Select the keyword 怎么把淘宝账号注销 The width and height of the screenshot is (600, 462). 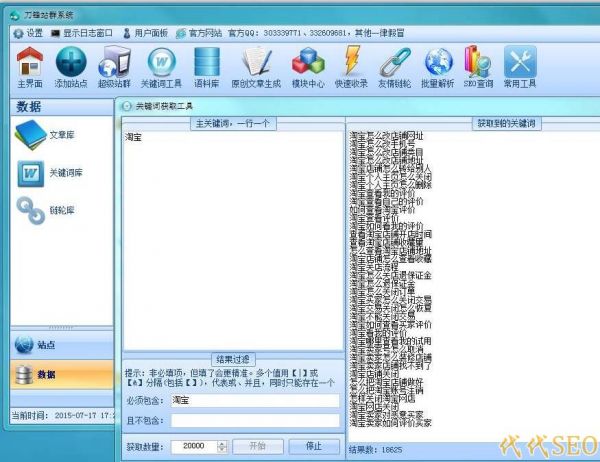386,390
